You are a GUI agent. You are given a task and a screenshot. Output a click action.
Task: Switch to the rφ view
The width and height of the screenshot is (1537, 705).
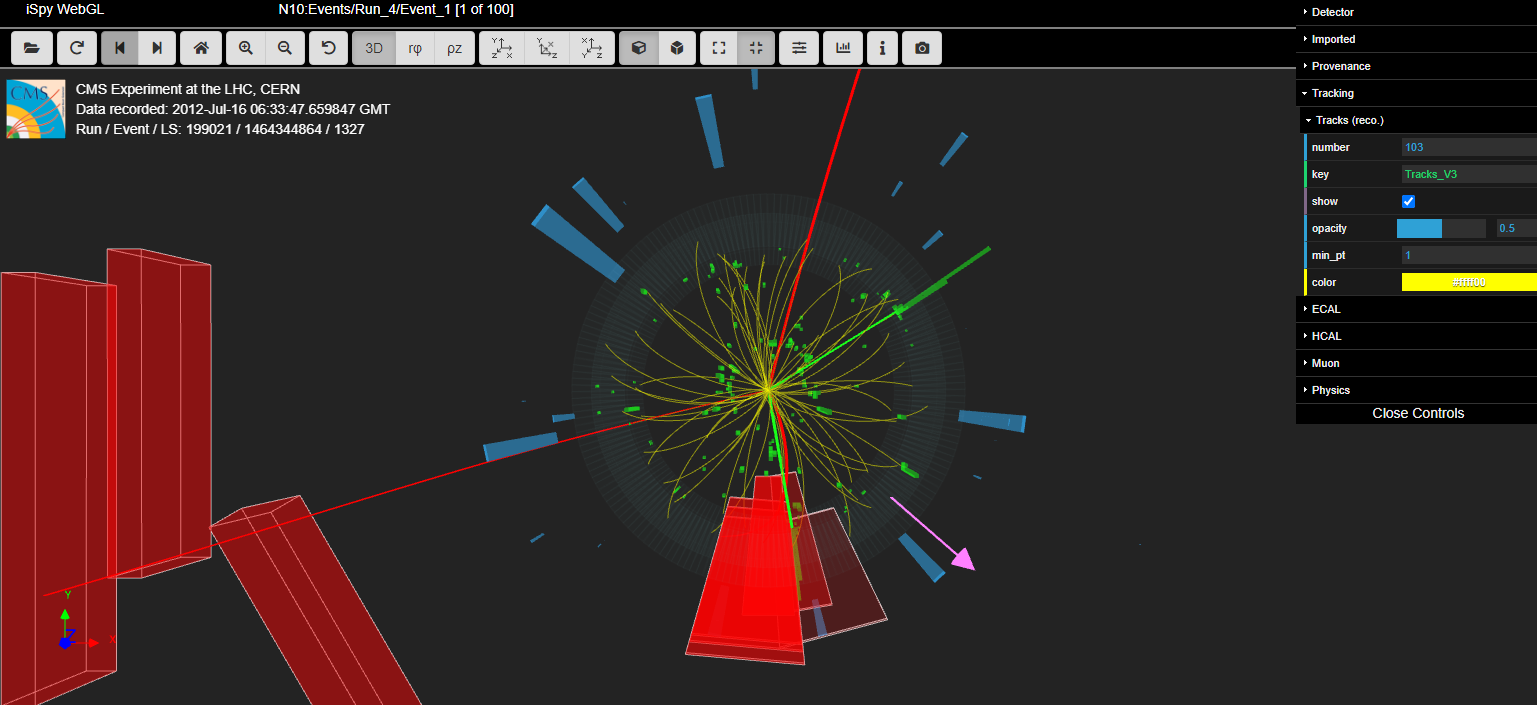415,48
